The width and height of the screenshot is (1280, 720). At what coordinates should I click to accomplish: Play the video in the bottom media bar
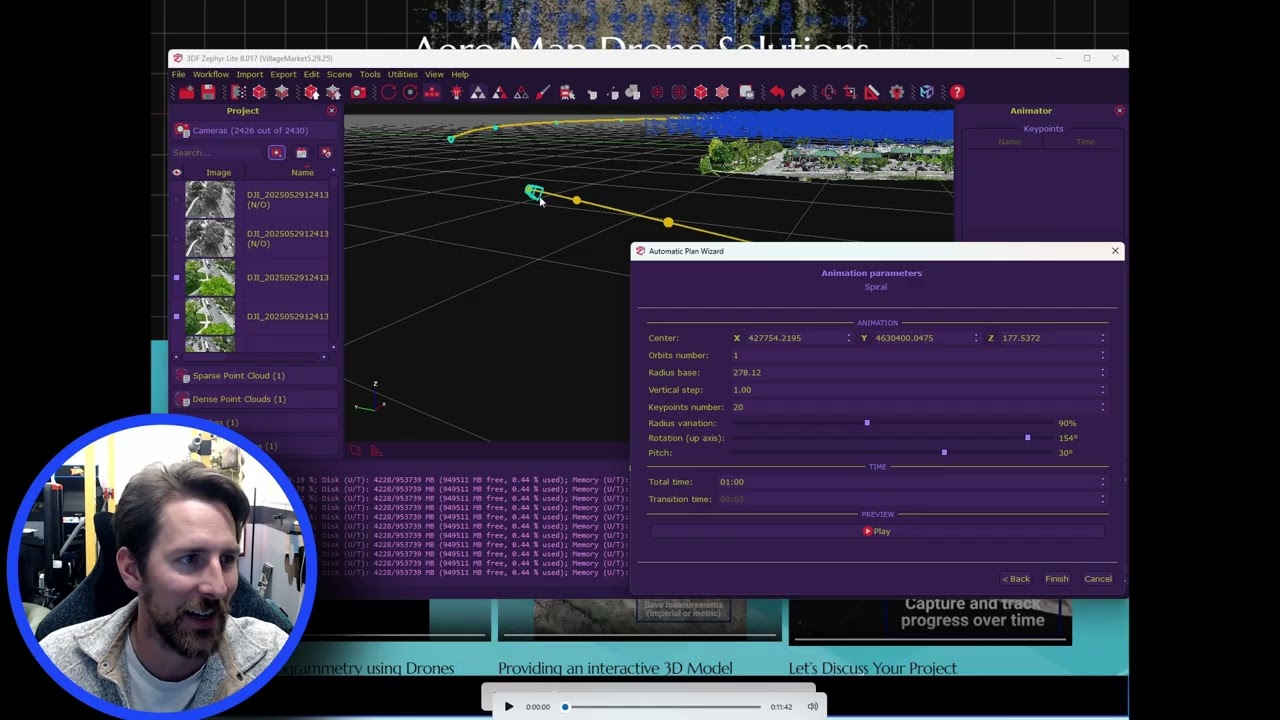coord(508,707)
